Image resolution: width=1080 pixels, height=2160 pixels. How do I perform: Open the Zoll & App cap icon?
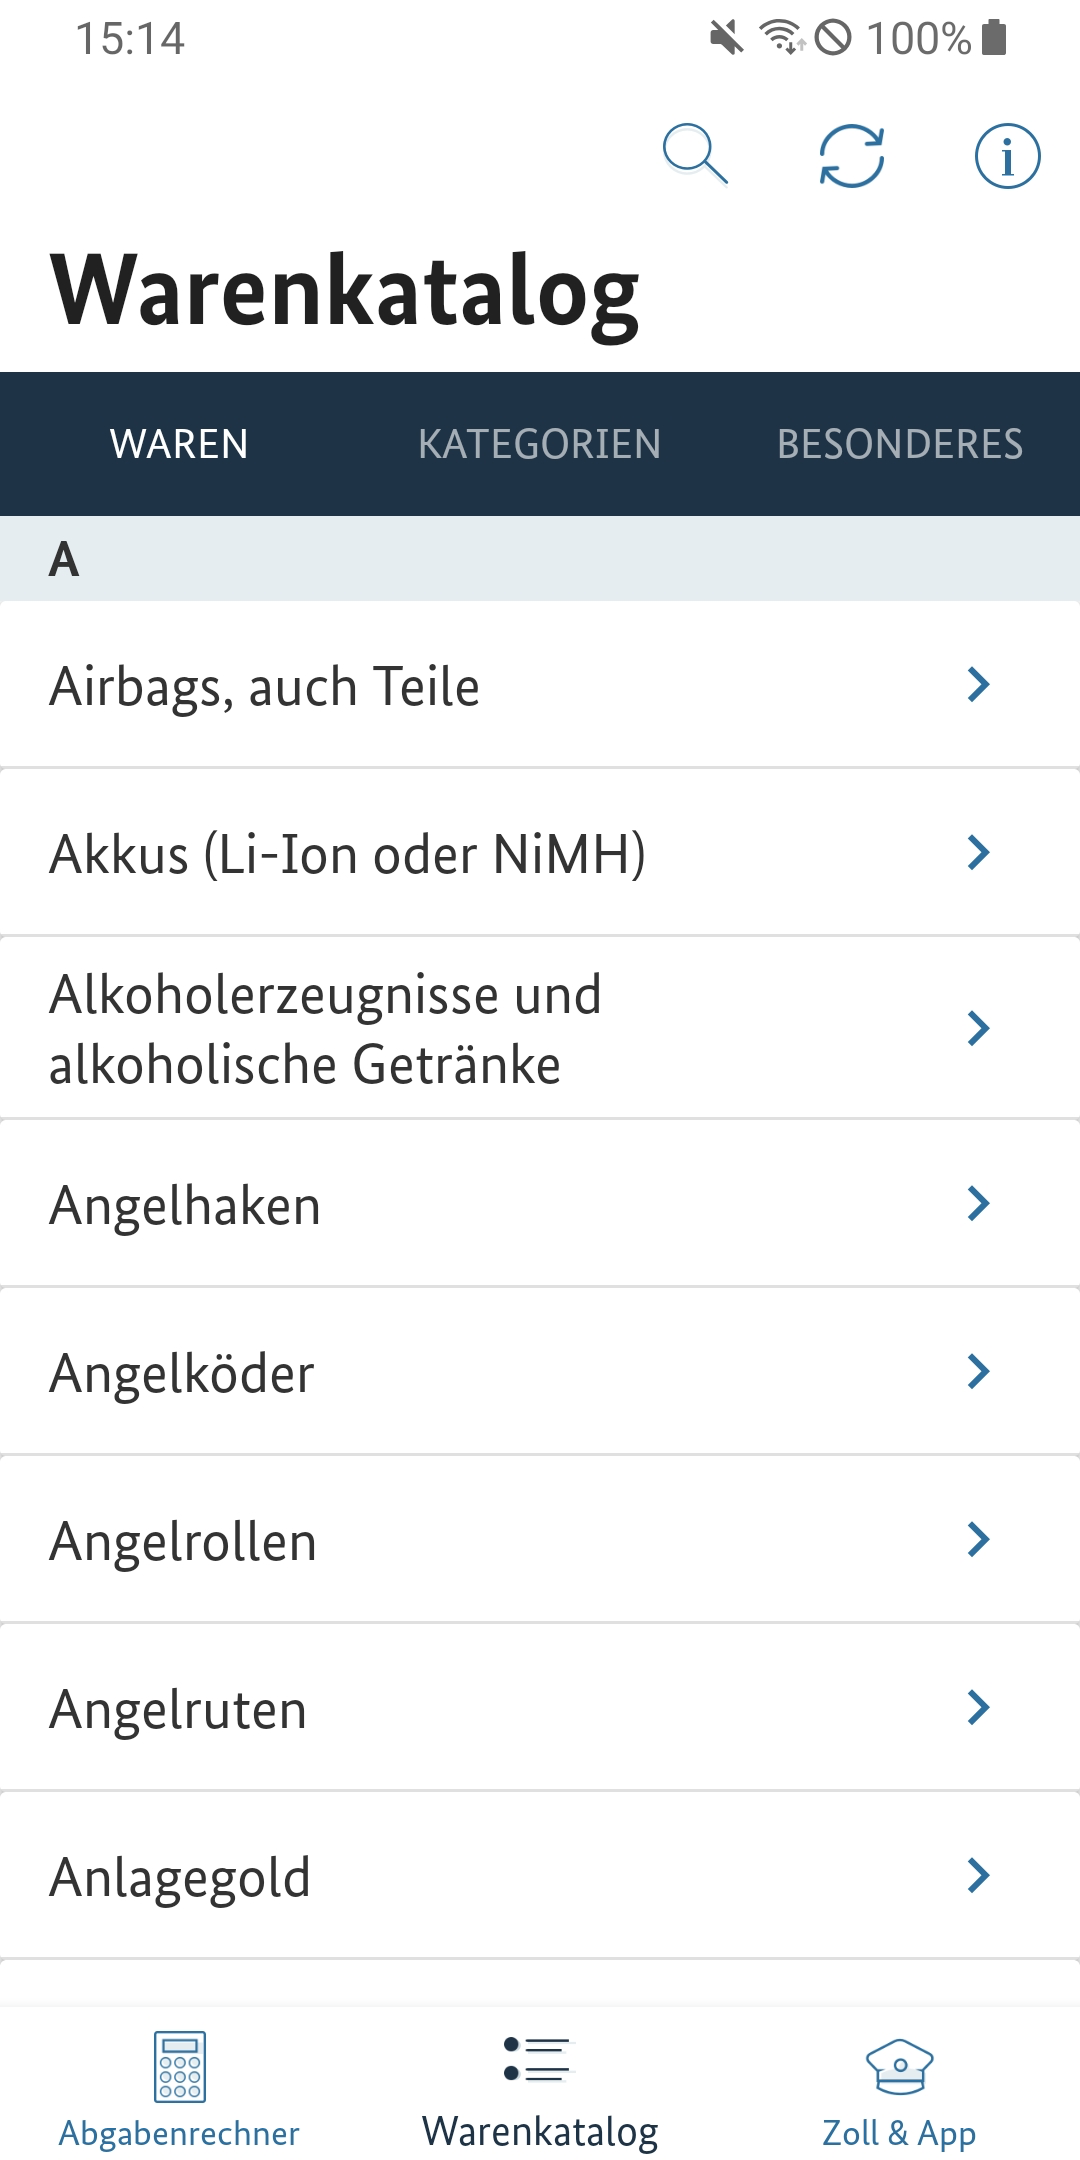[899, 2066]
